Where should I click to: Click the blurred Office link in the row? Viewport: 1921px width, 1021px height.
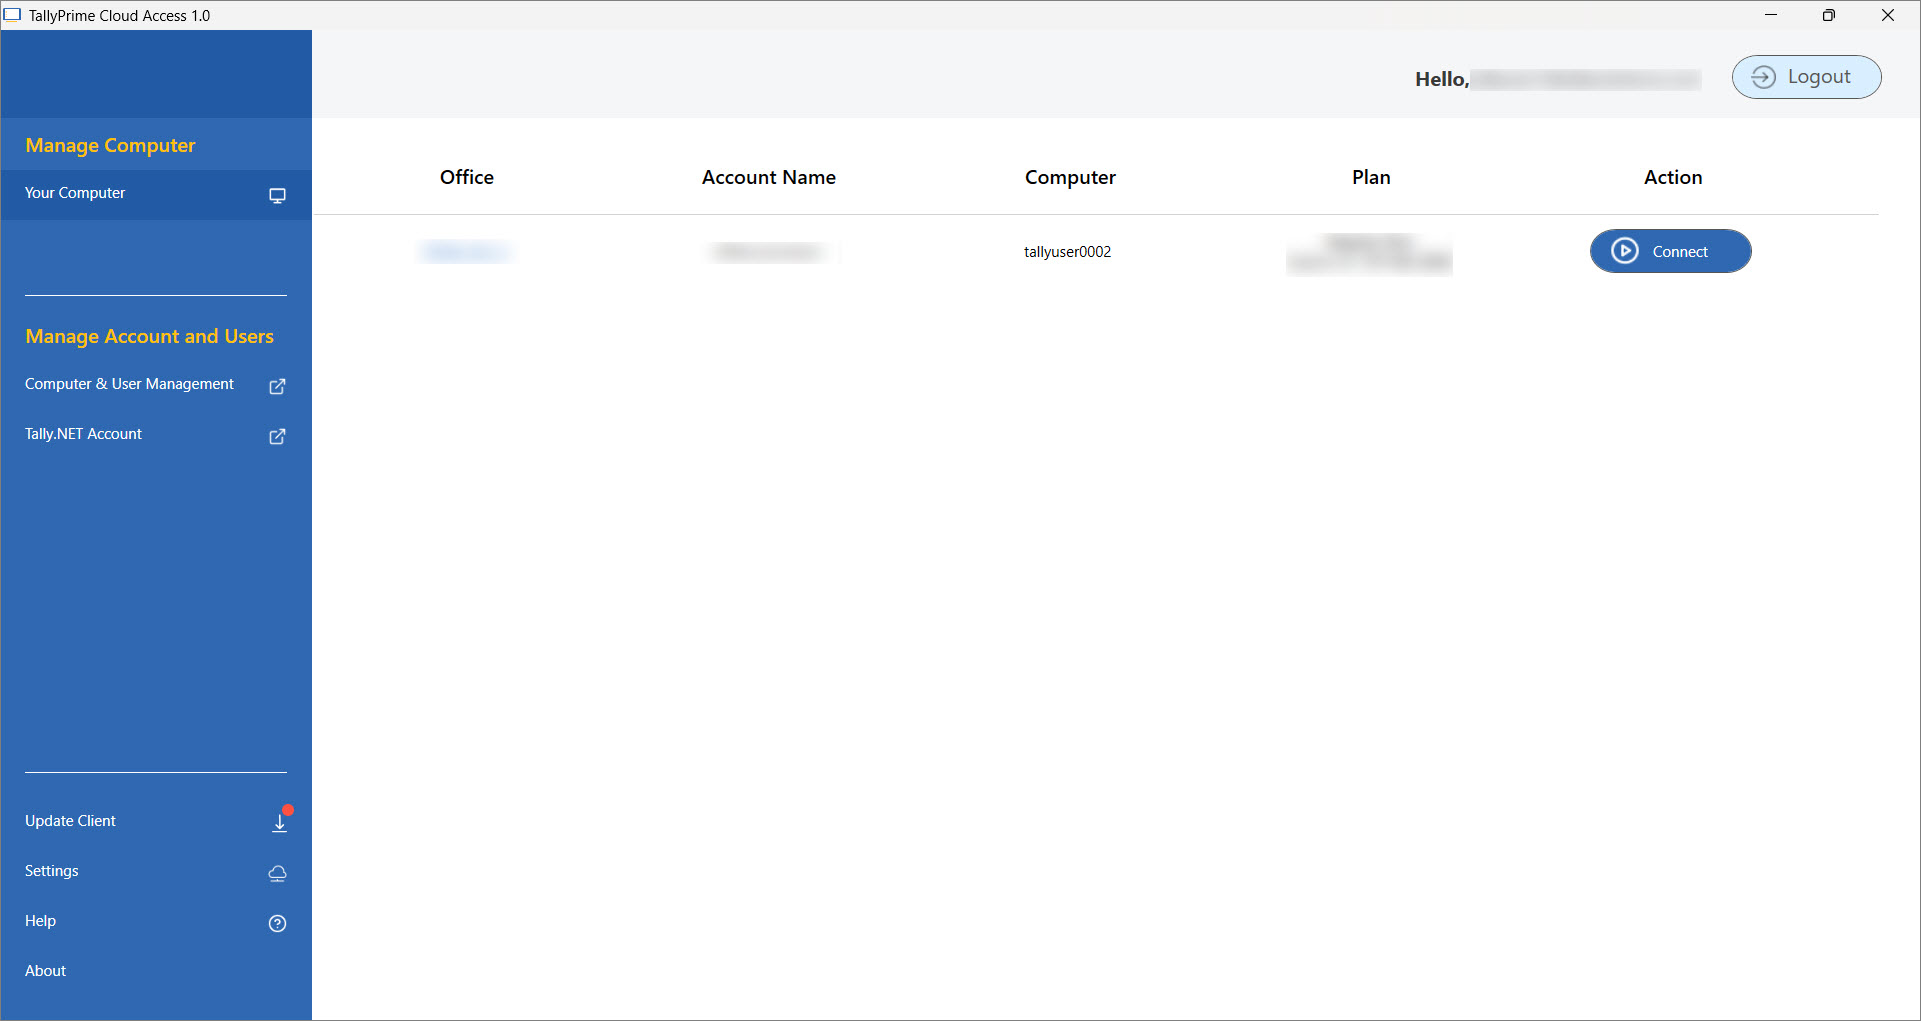tap(466, 252)
